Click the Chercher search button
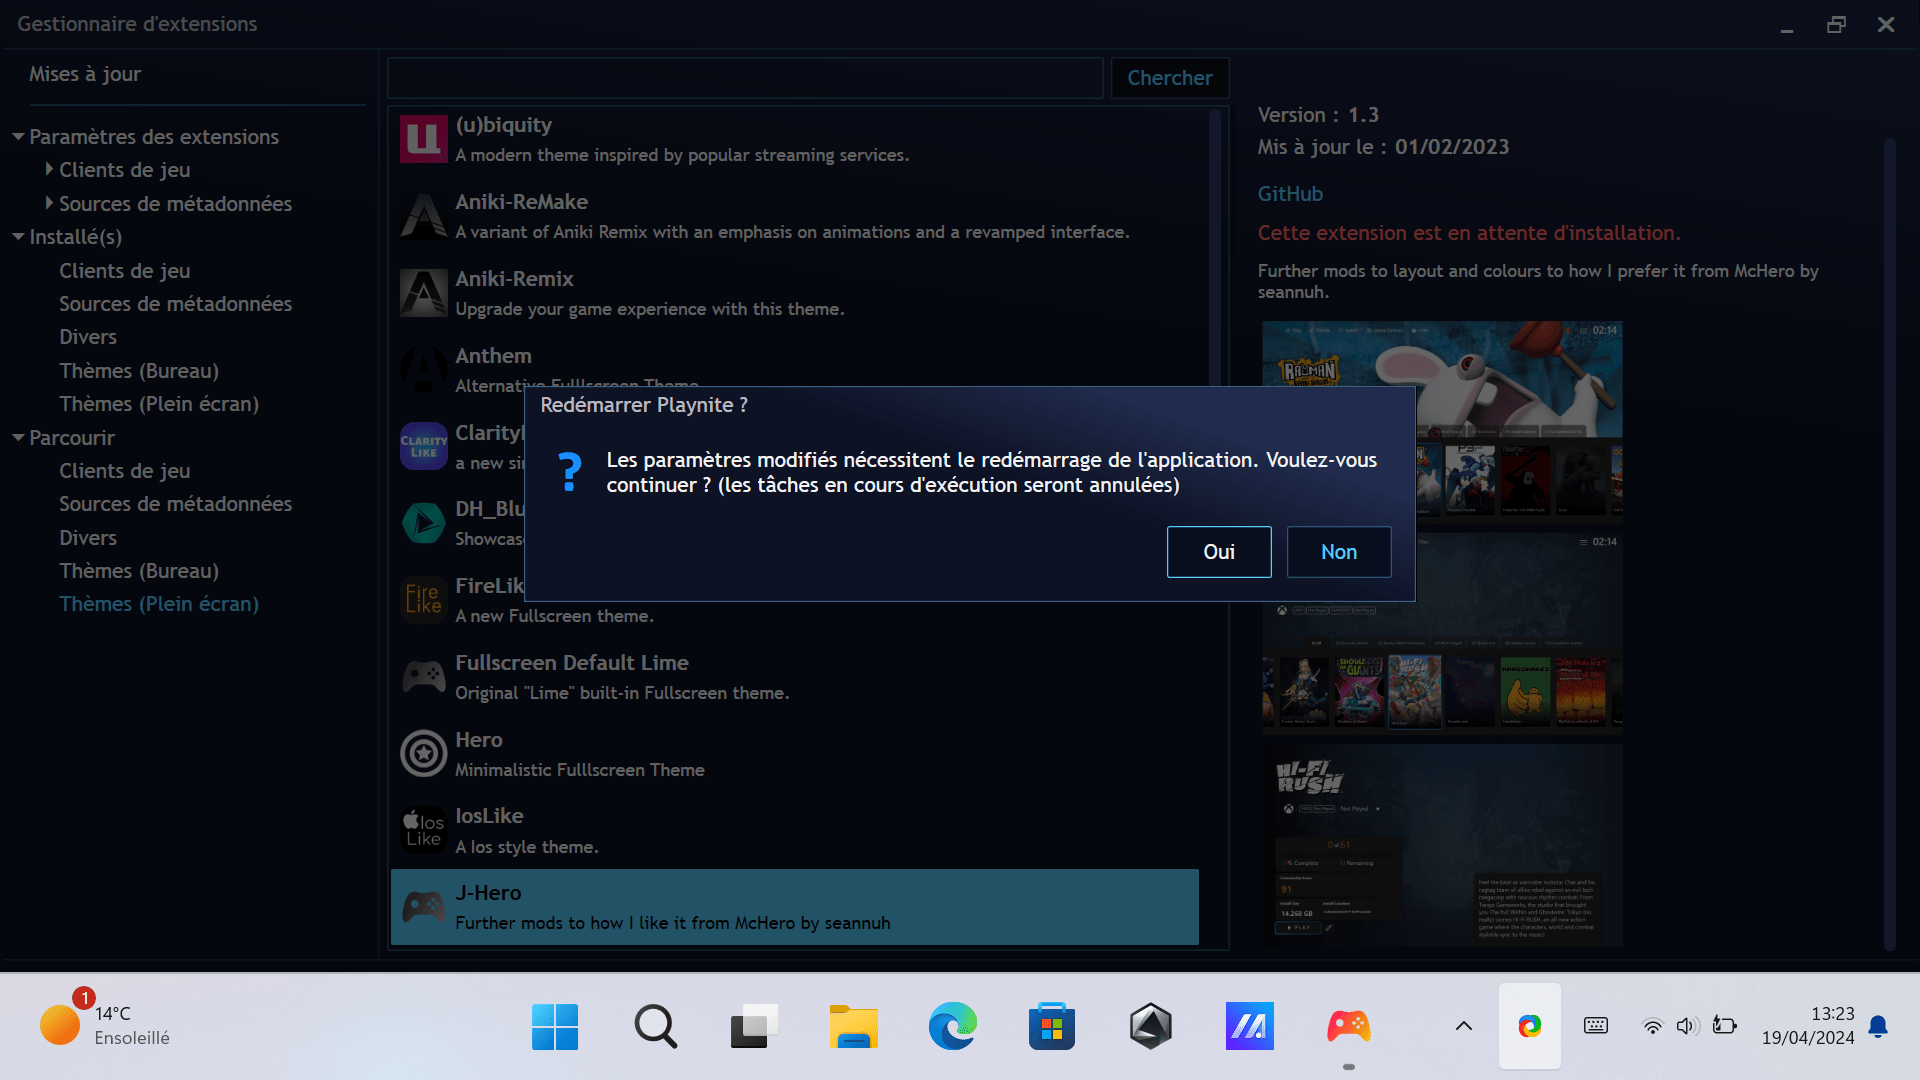Screen dimensions: 1920x1080 pyautogui.click(x=1170, y=78)
